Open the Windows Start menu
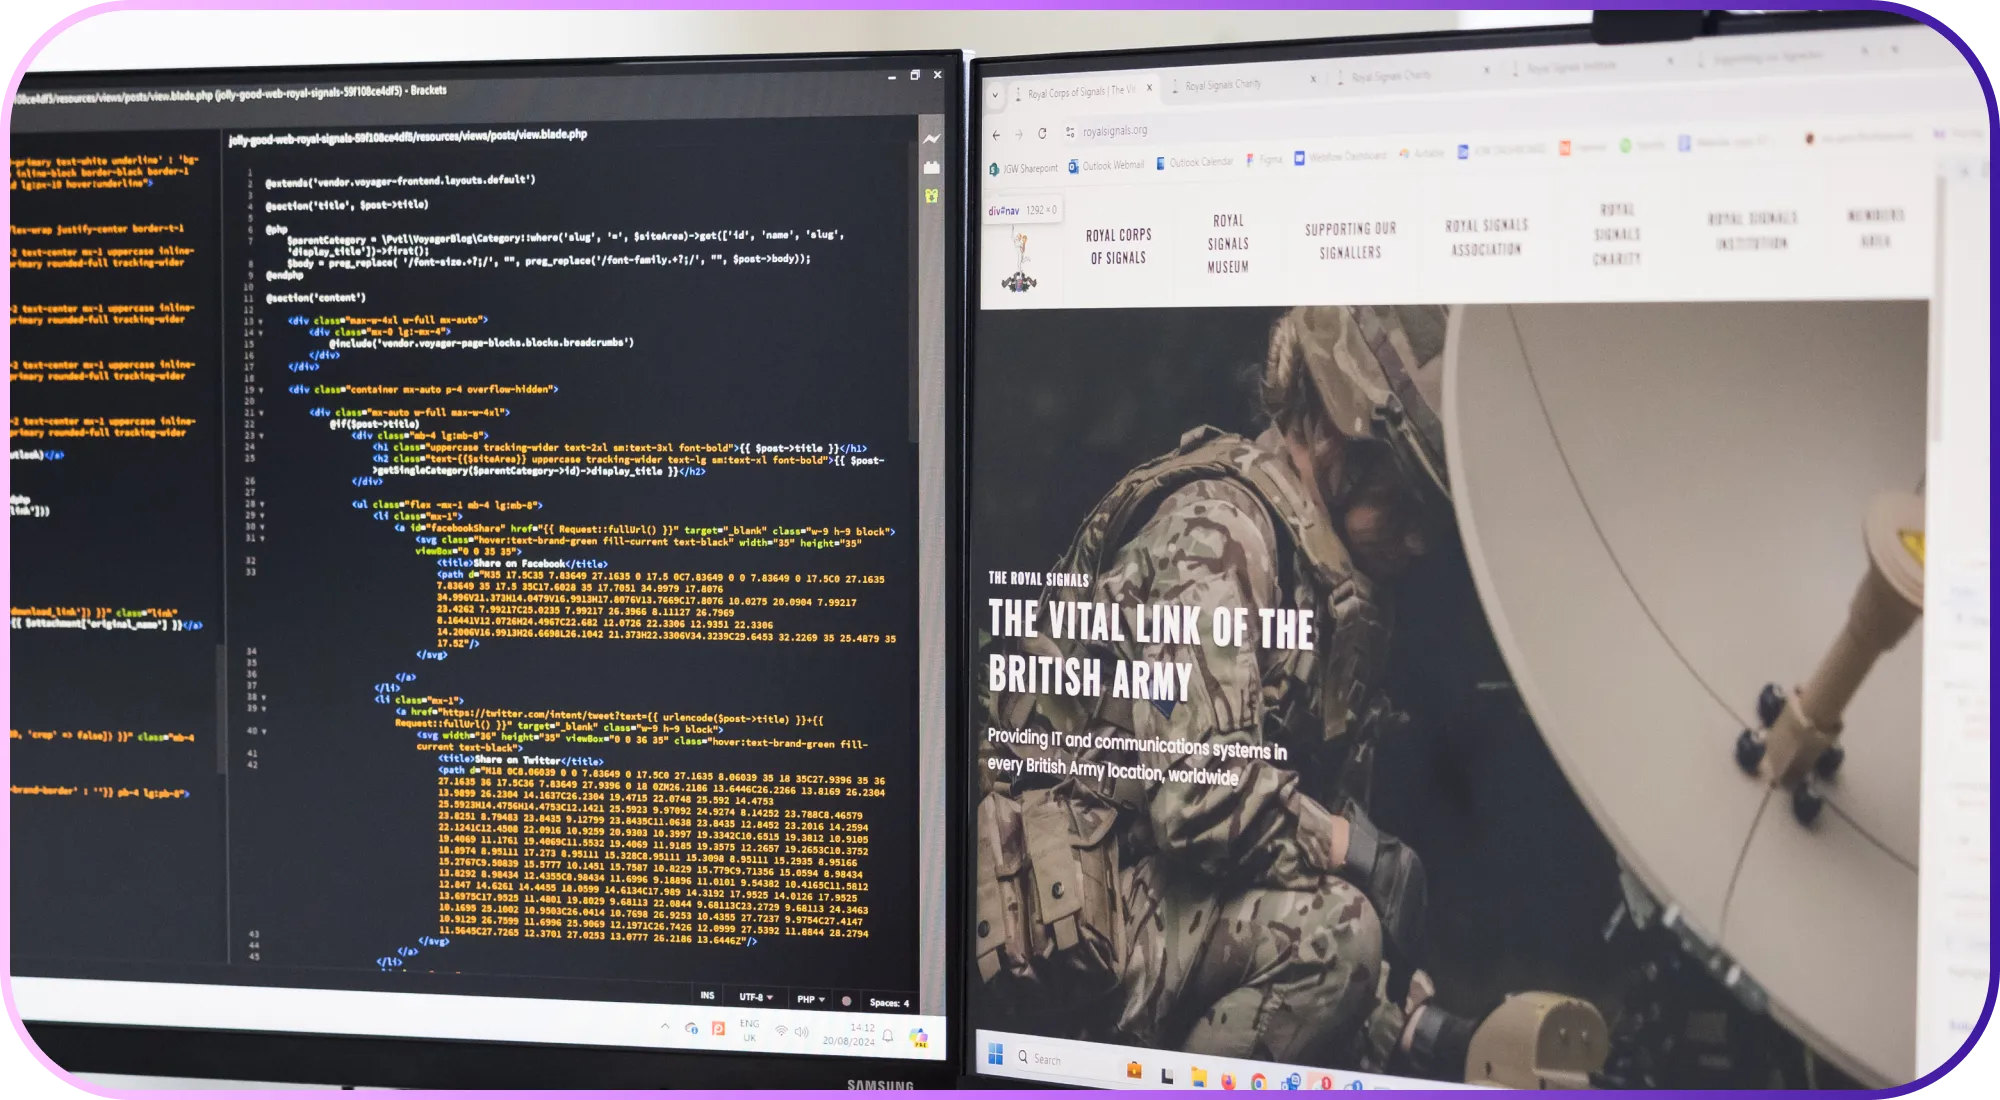Image resolution: width=2000 pixels, height=1100 pixels. point(995,1055)
